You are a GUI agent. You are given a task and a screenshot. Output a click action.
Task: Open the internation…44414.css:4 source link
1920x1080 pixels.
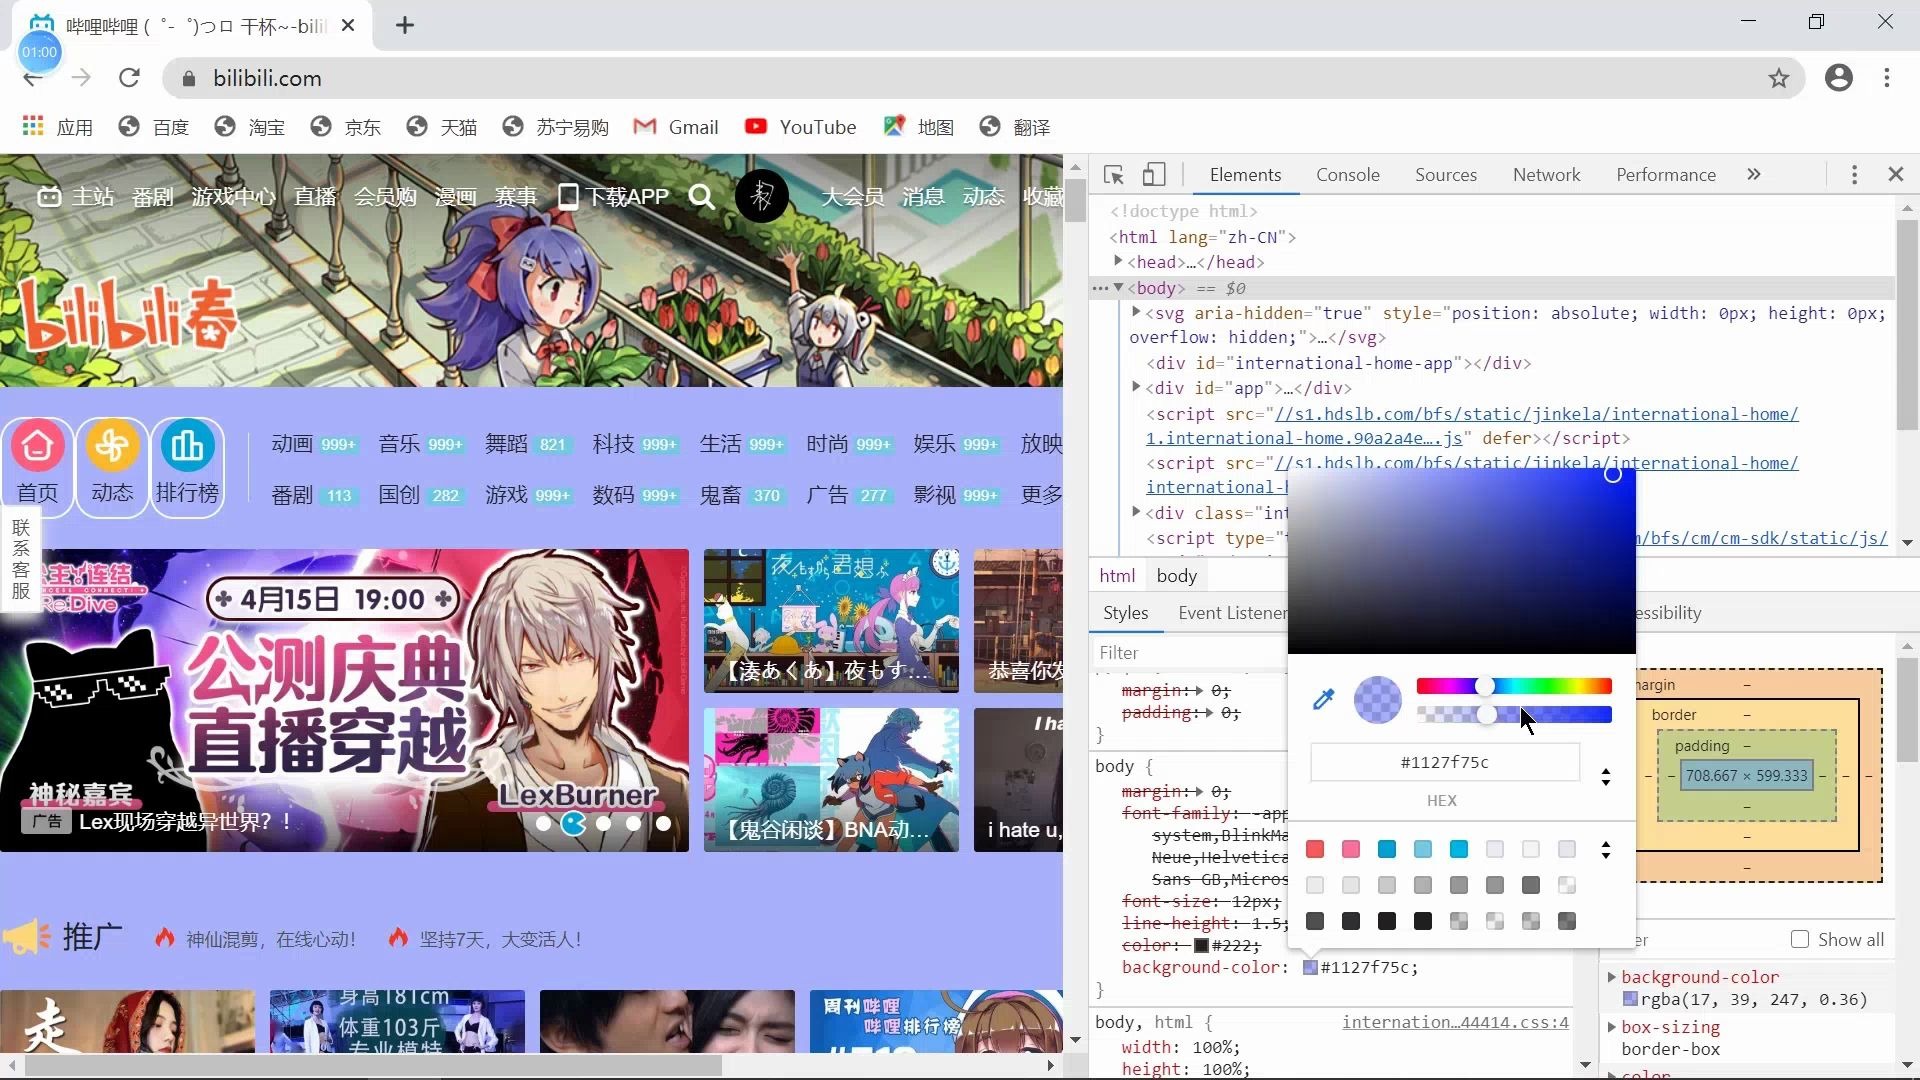click(1455, 1022)
